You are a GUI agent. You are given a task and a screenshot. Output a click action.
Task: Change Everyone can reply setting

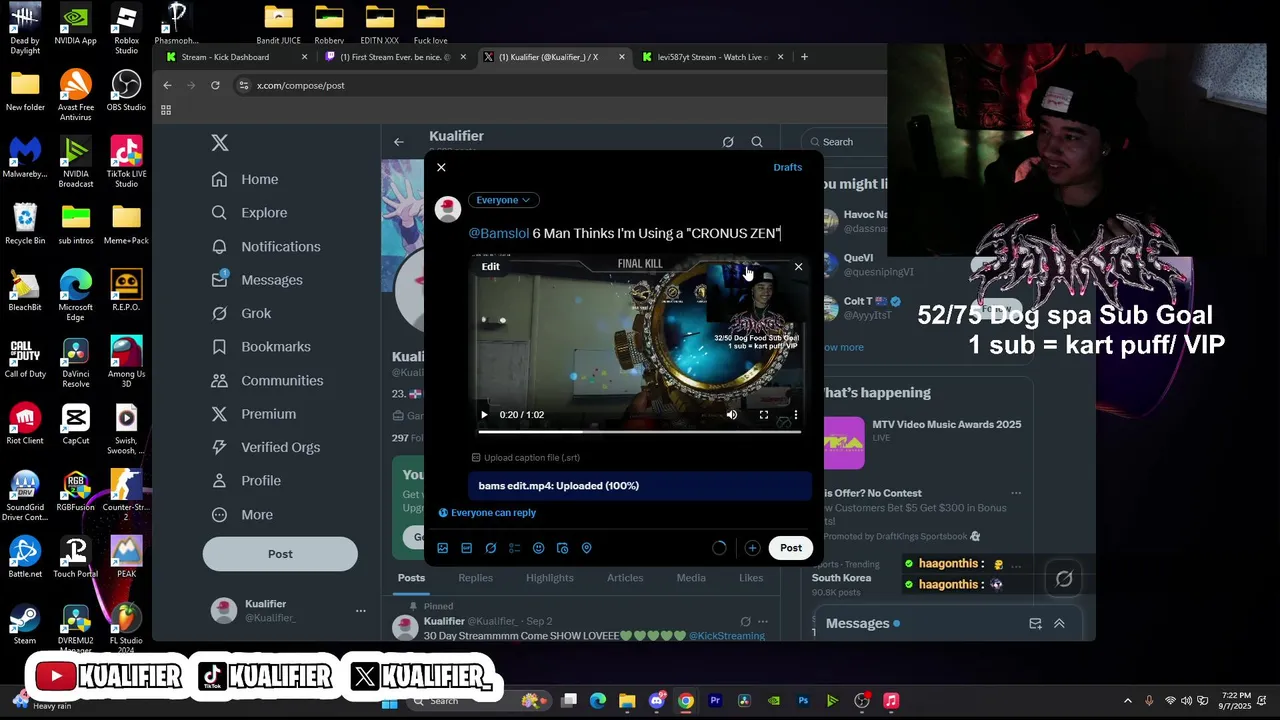487,513
